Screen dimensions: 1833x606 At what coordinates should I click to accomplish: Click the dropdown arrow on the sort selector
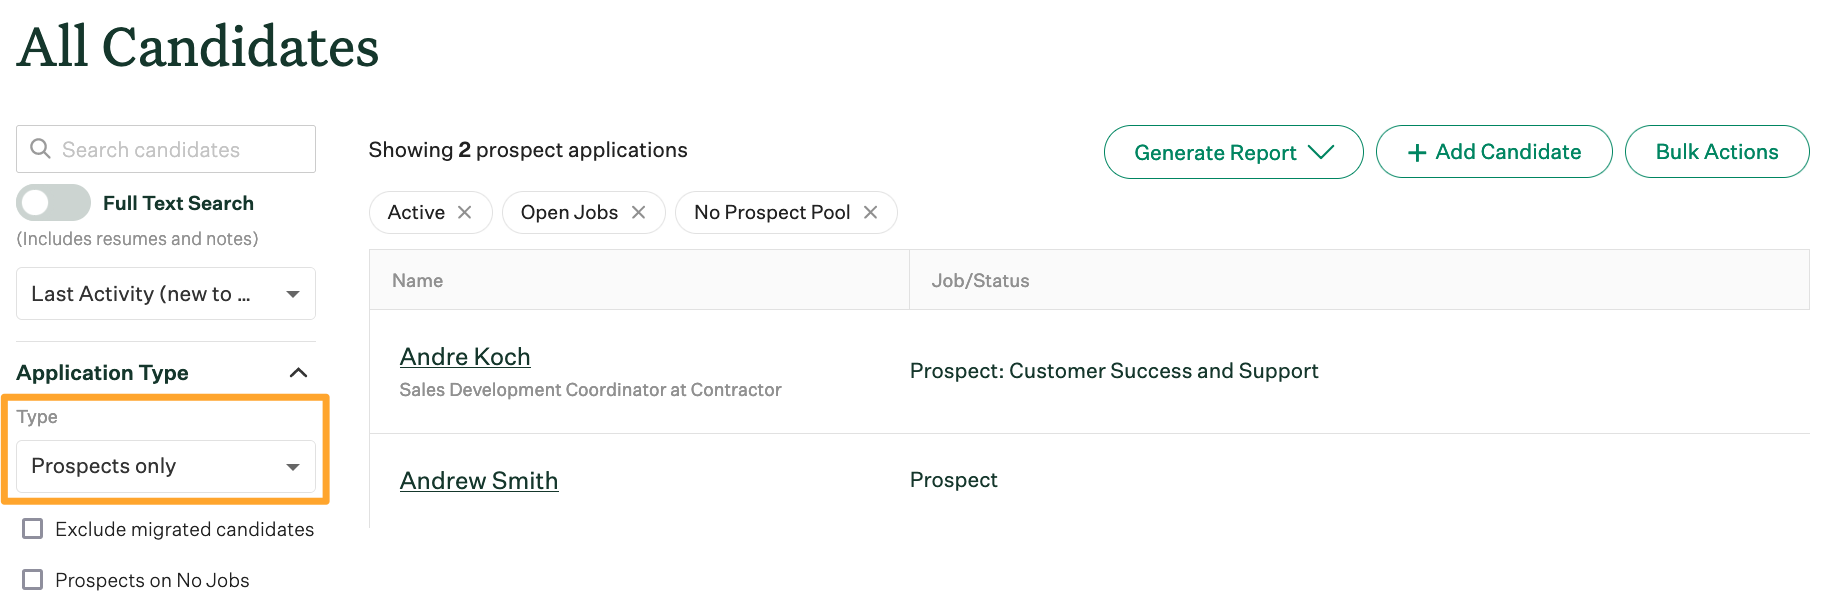click(293, 293)
